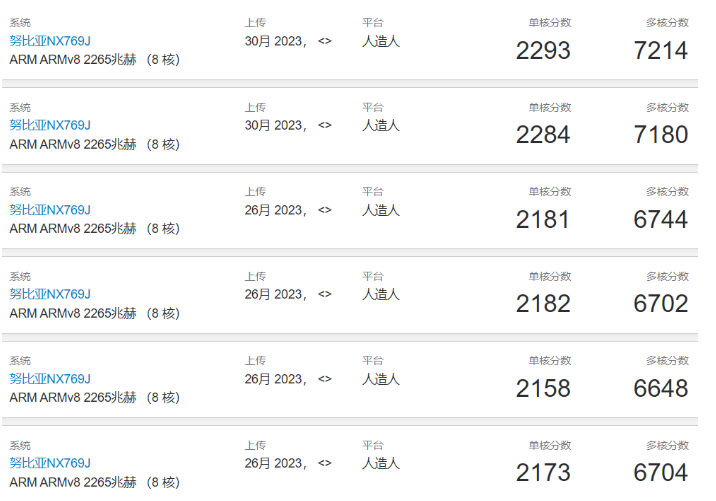
Task: Select the 6648 multi-core score
Action: [661, 389]
